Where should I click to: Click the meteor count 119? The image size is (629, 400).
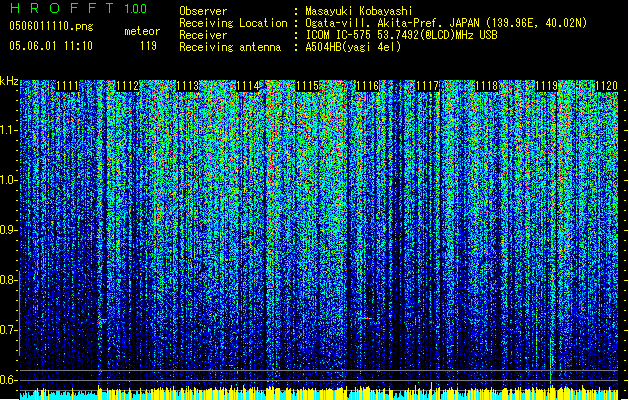click(148, 46)
